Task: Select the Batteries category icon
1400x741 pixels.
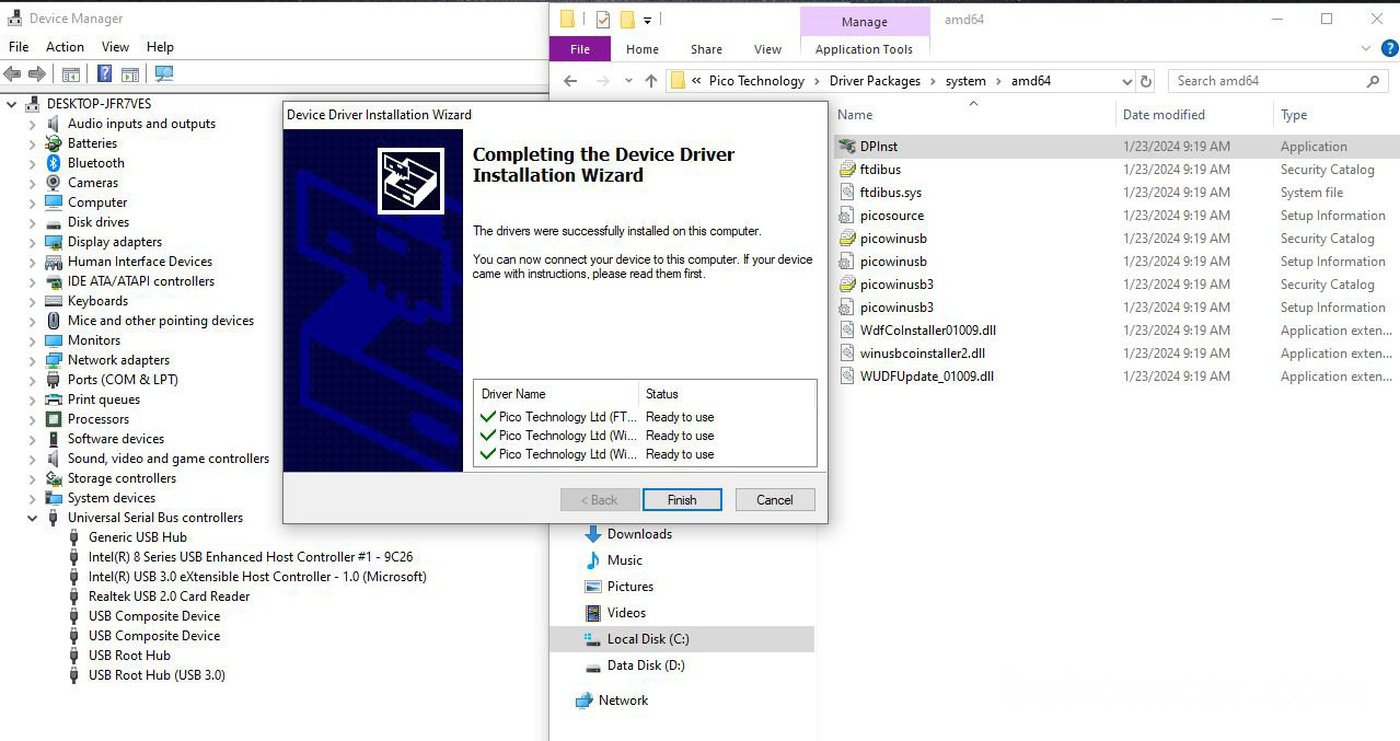Action: (x=54, y=143)
